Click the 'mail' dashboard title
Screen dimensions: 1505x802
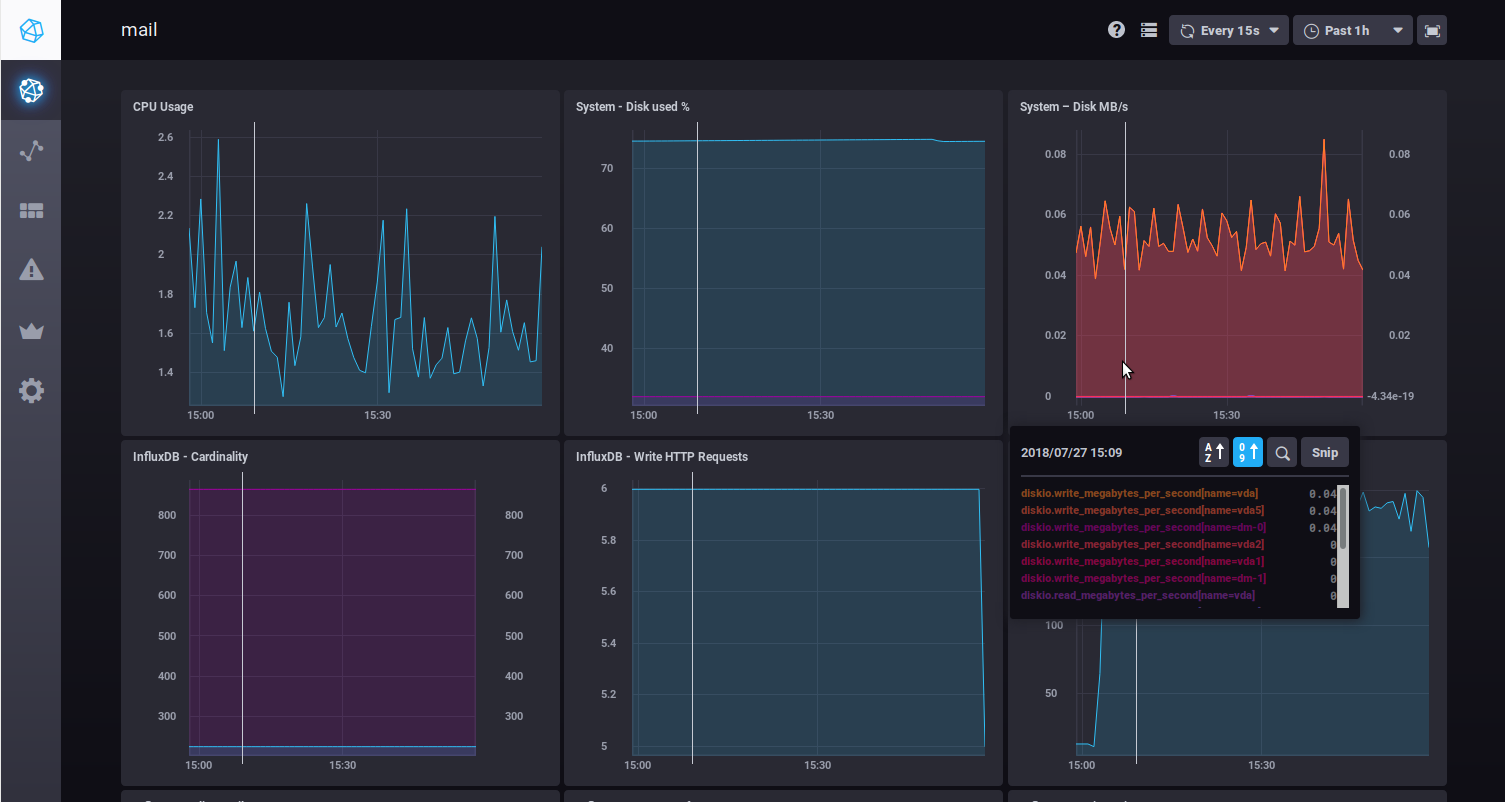[139, 30]
